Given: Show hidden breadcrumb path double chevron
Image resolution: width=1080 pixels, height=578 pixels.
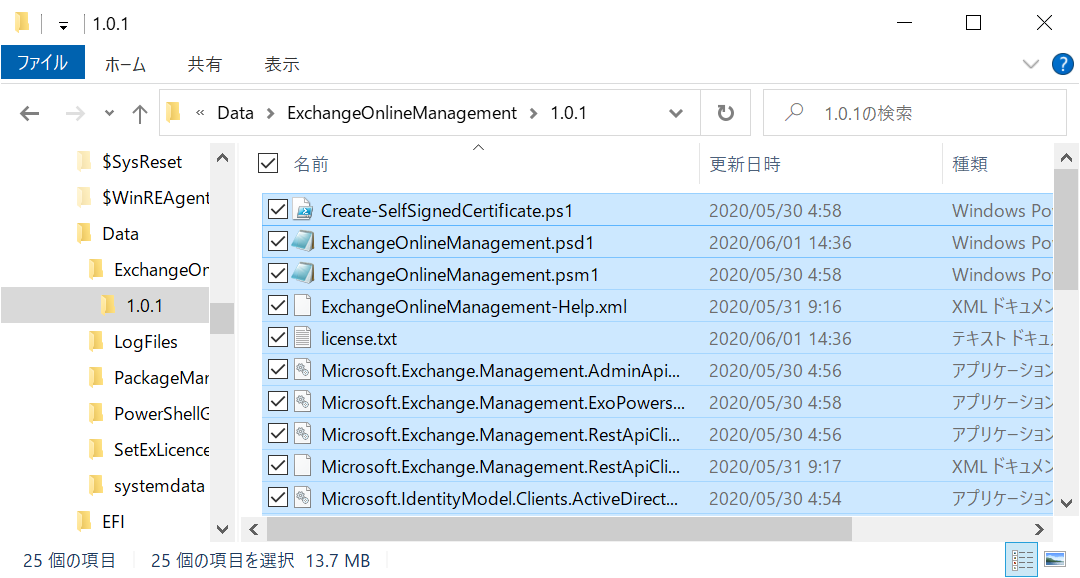Looking at the screenshot, I should pyautogui.click(x=200, y=112).
